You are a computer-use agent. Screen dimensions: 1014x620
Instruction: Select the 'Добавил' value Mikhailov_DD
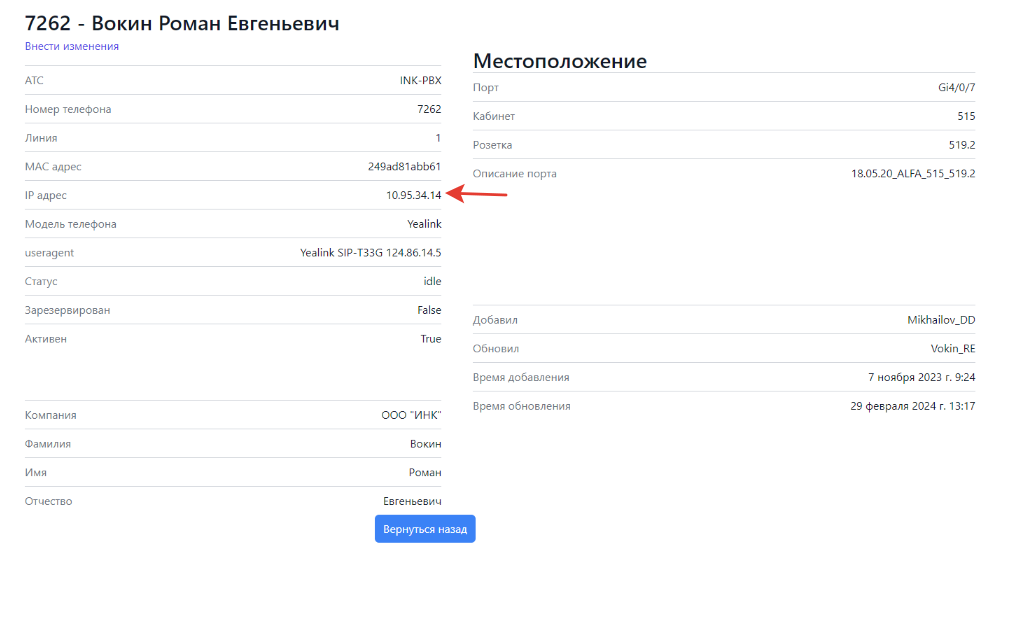click(941, 320)
